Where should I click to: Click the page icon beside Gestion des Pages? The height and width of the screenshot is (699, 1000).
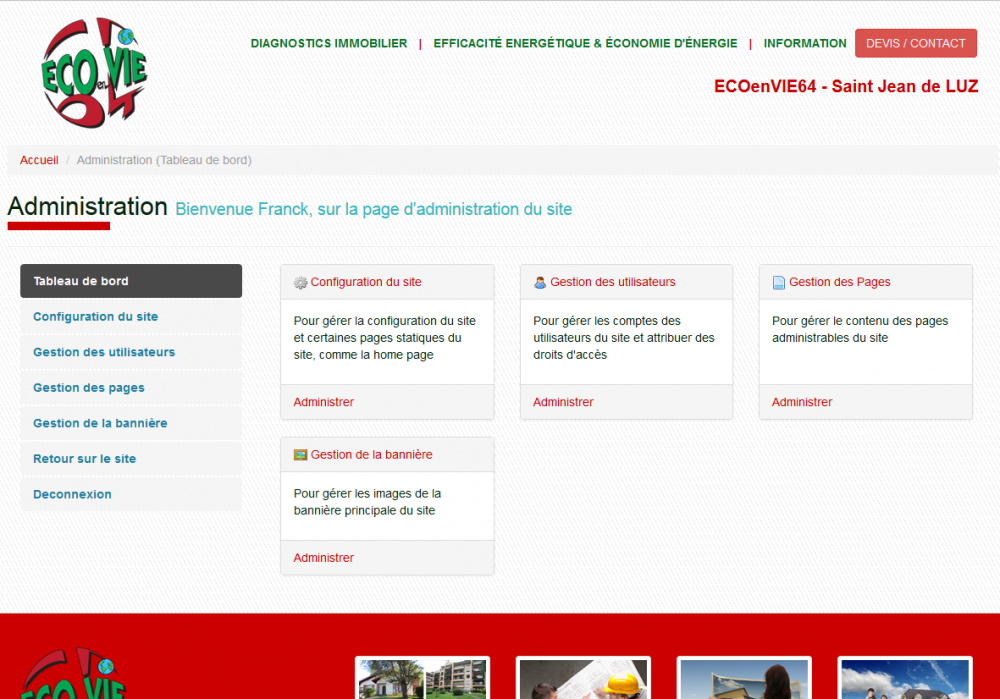click(x=779, y=283)
